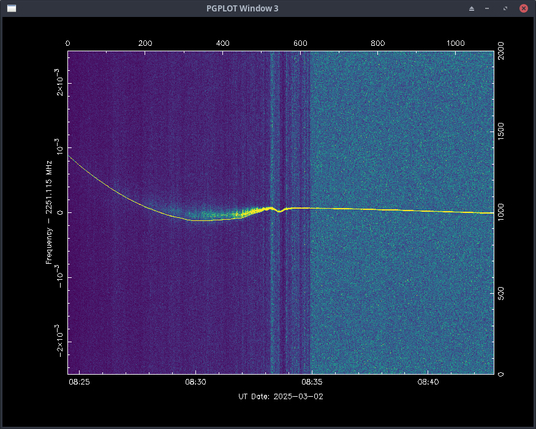
Task: Click the left axis label 10⁻³
Action: (59, 148)
